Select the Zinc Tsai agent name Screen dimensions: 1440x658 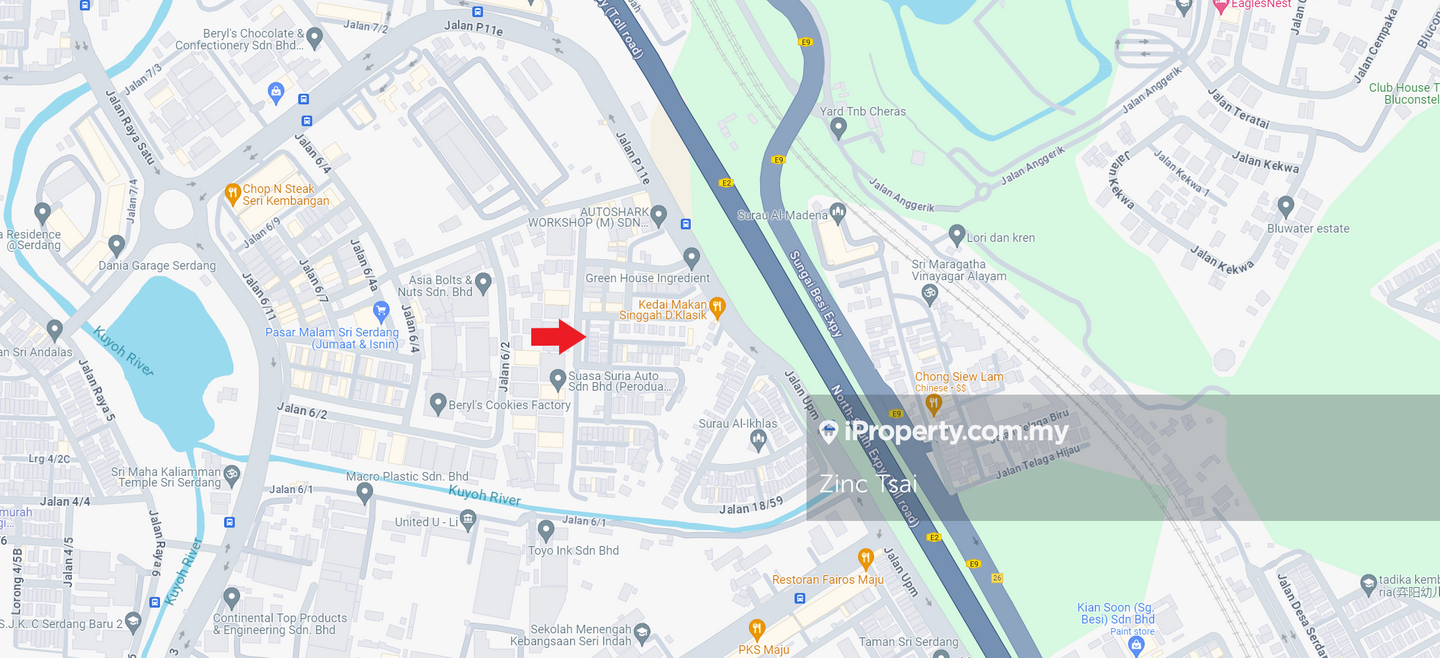(x=868, y=484)
